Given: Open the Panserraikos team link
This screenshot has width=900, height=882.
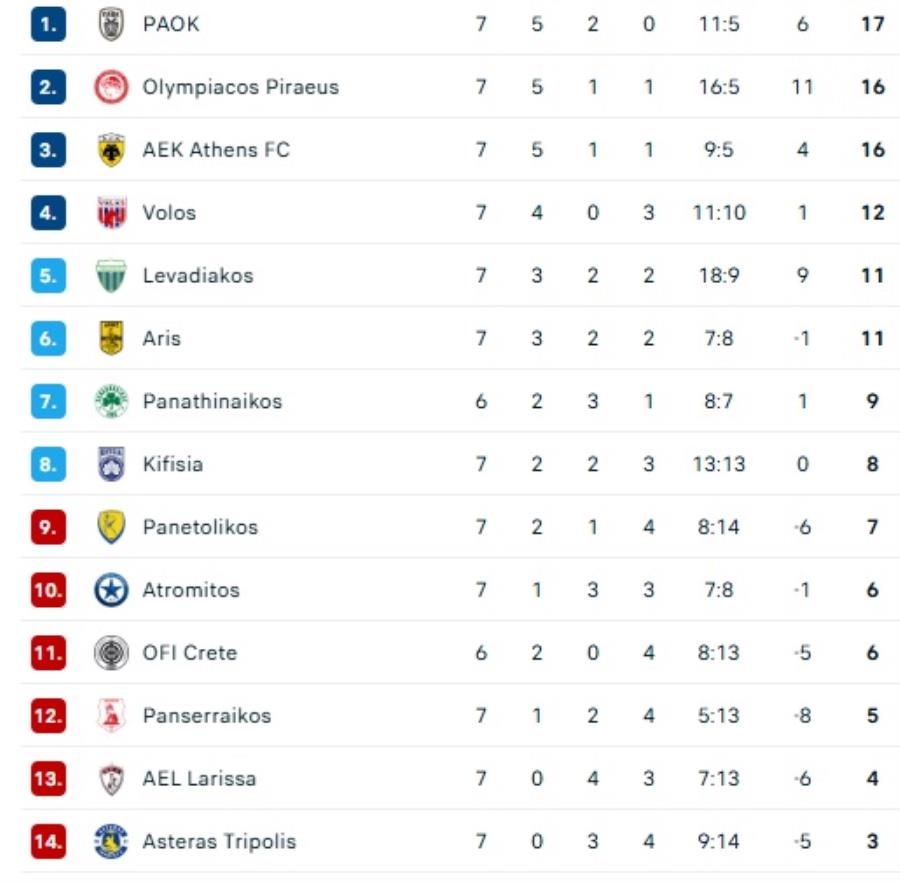Looking at the screenshot, I should 206,716.
